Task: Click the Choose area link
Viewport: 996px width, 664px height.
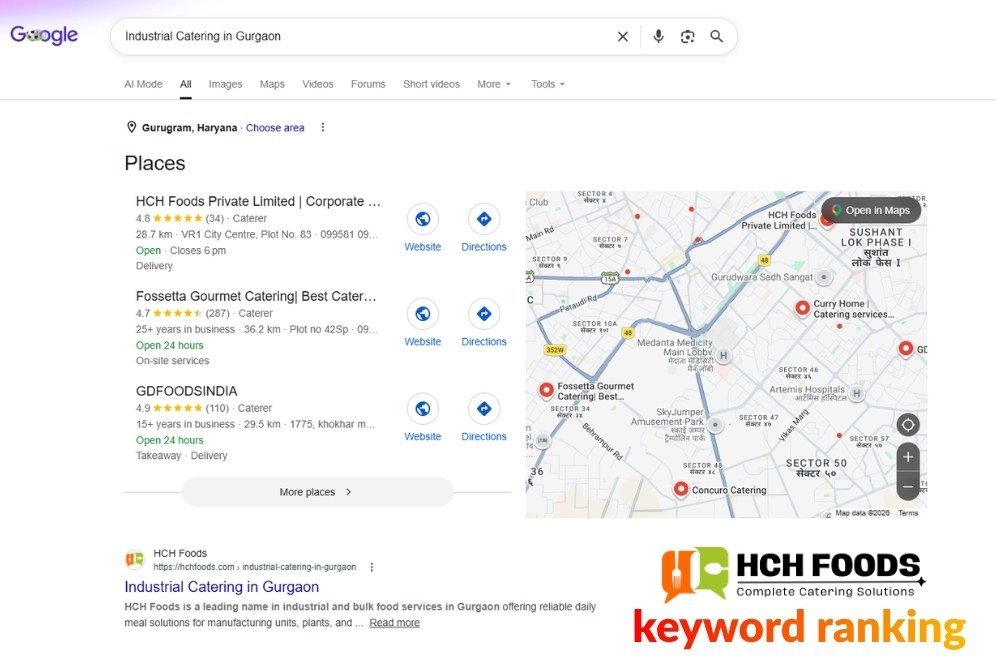Action: coord(275,128)
